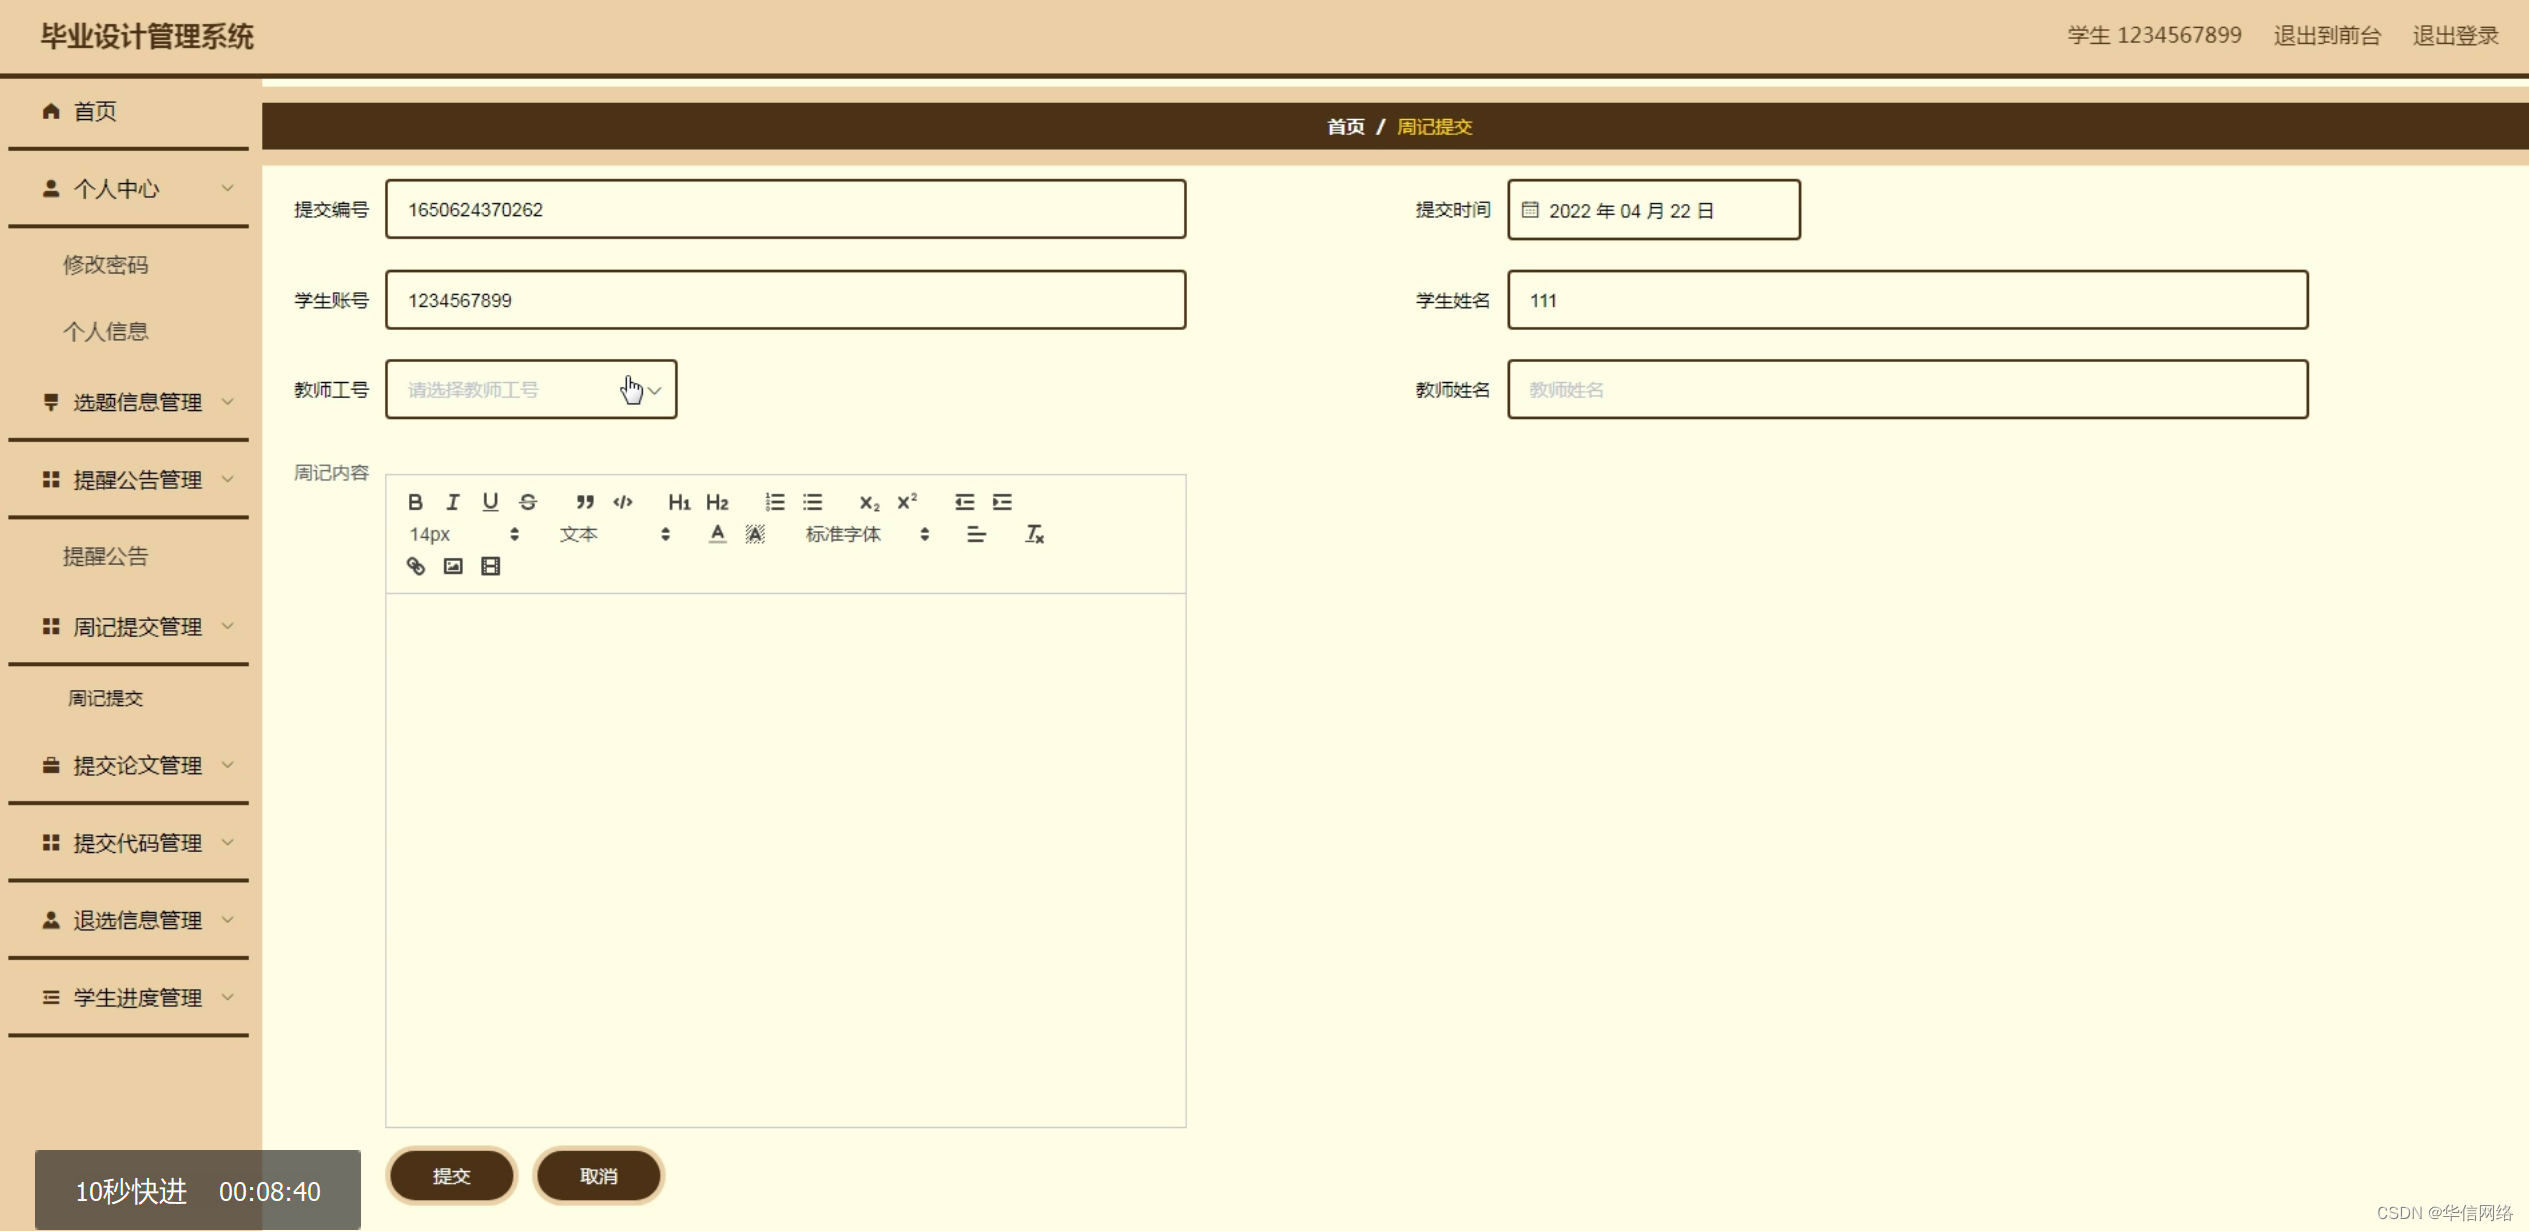Image resolution: width=2529 pixels, height=1231 pixels.
Task: Toggle strikethrough formatting button
Action: coord(528,502)
